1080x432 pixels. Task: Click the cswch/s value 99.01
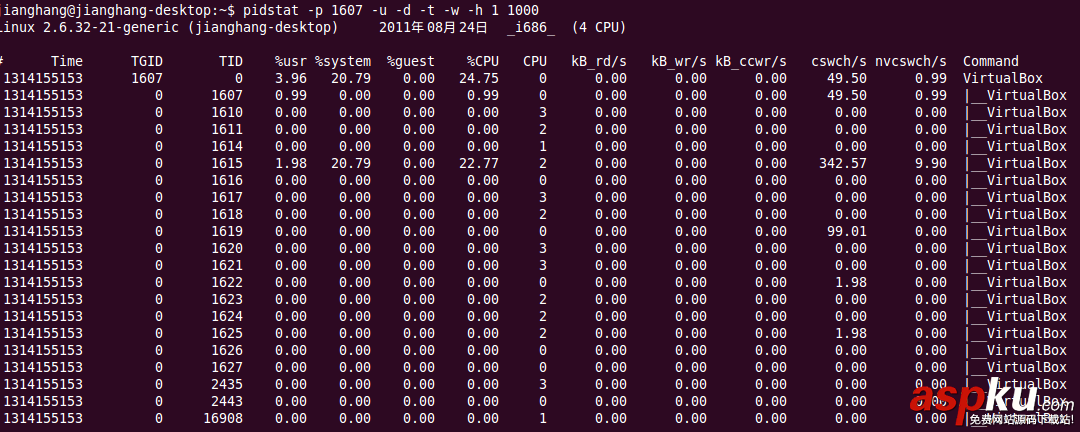847,231
